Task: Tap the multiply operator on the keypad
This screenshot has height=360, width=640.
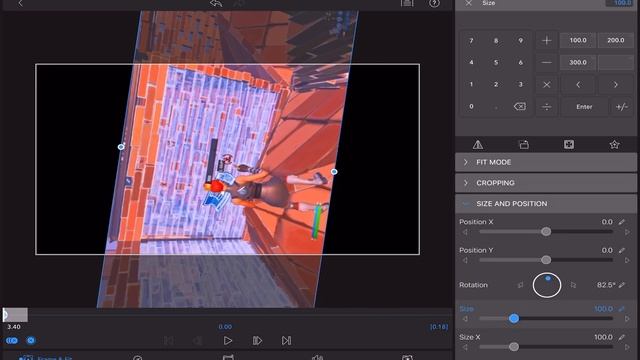Action: click(546, 84)
